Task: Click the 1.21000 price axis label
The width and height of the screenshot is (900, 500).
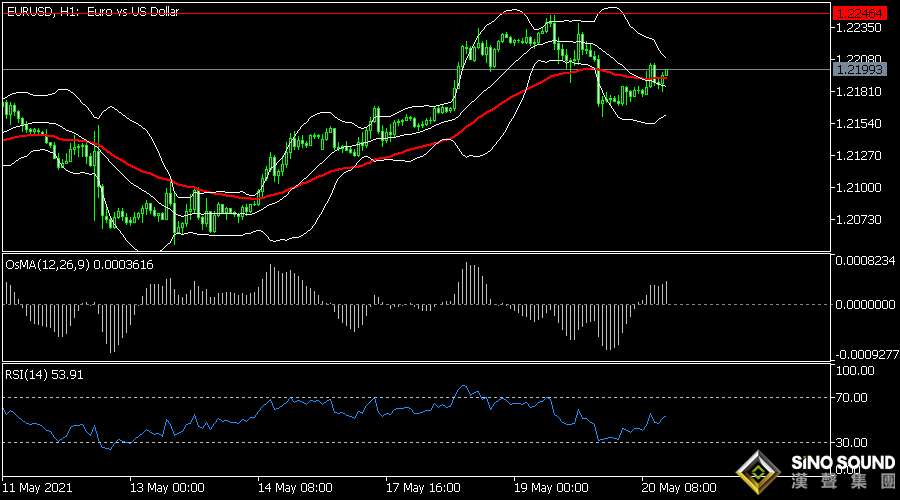Action: pyautogui.click(x=858, y=188)
